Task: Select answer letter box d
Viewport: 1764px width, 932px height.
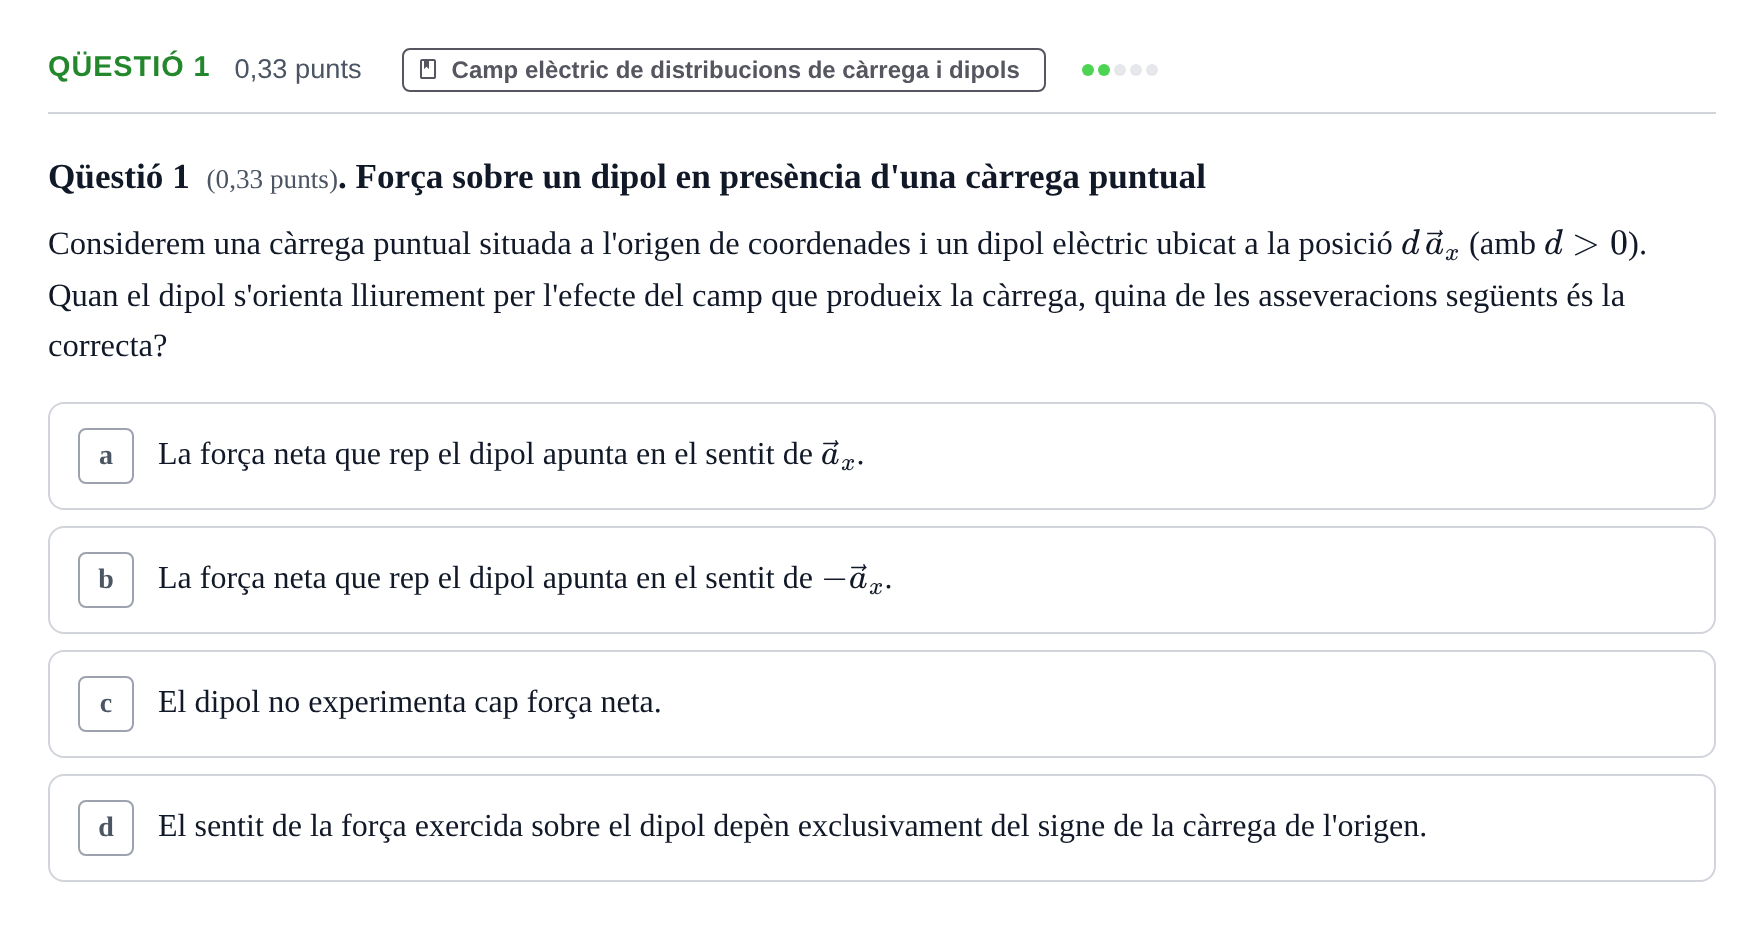Action: point(106,828)
